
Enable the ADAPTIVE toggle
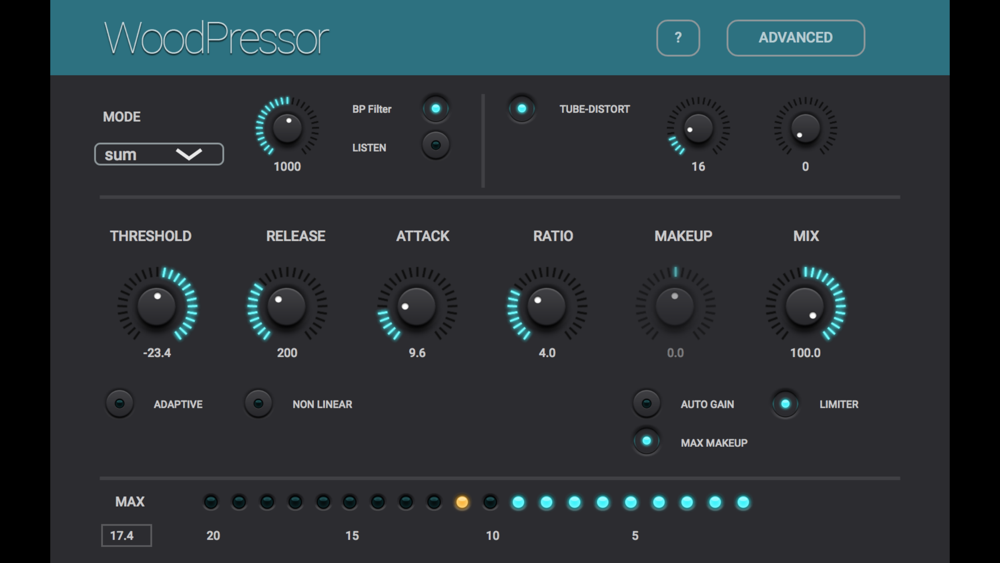click(x=119, y=404)
